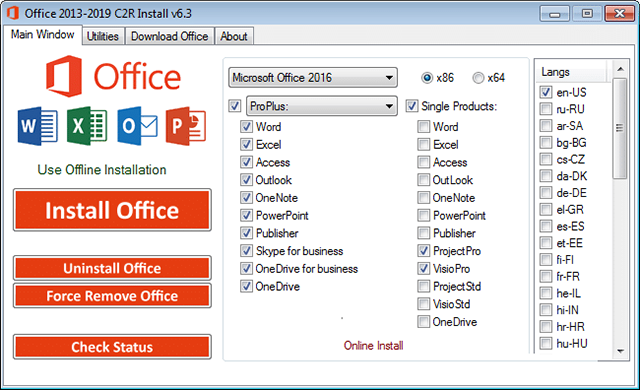Enable the hu-HU language
The width and height of the screenshot is (640, 390).
[546, 343]
